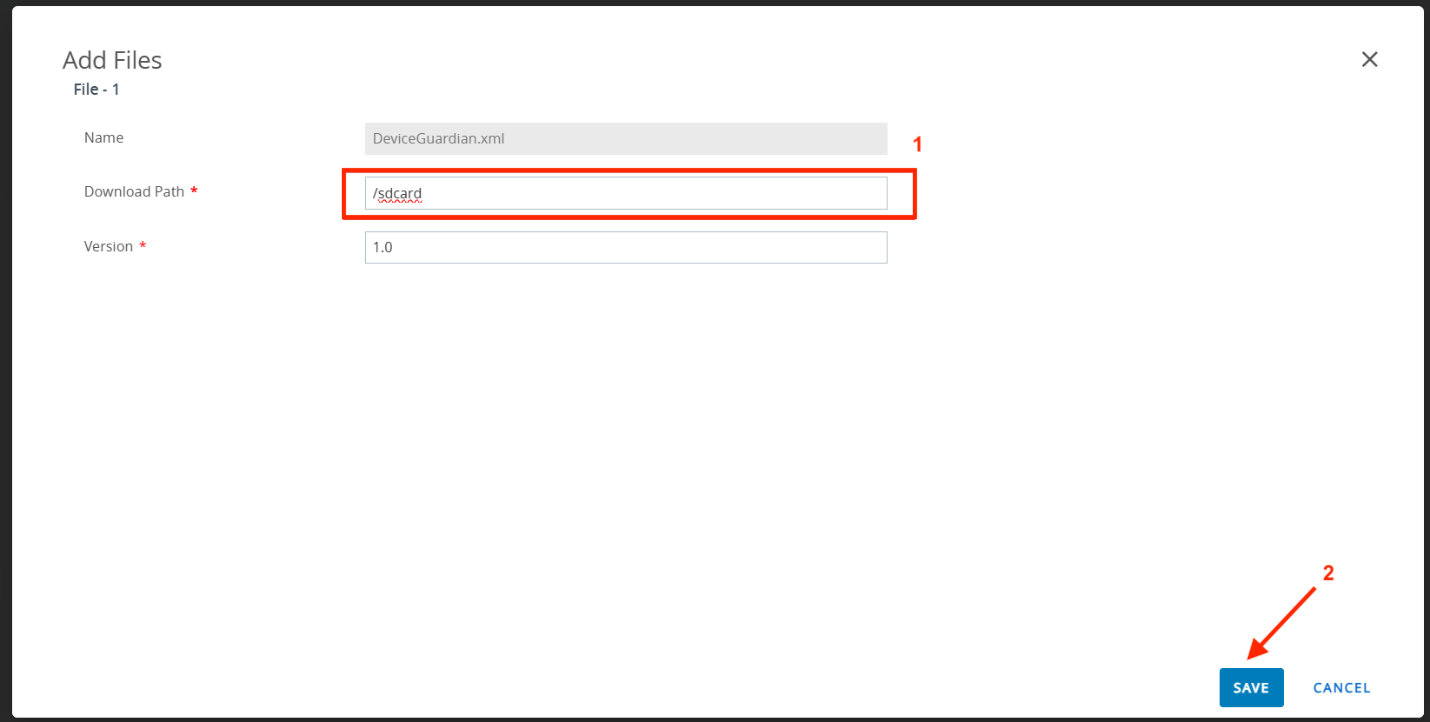Click the Download Path label text
This screenshot has width=1430, height=722.
[x=134, y=192]
